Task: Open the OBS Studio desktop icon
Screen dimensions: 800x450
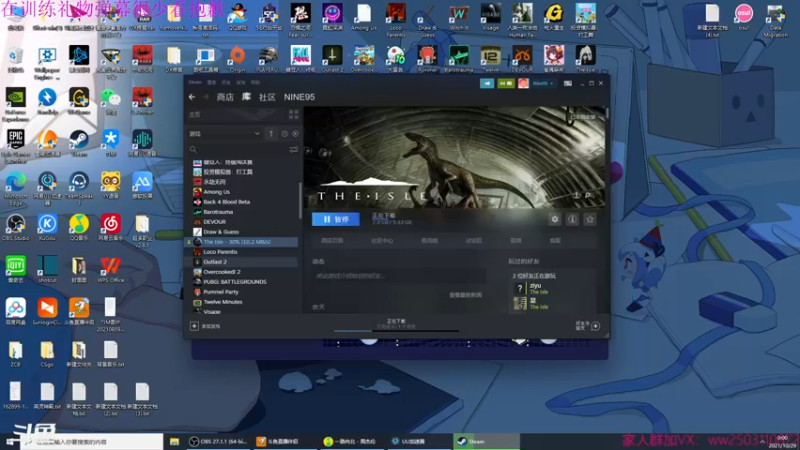Action: 16,228
